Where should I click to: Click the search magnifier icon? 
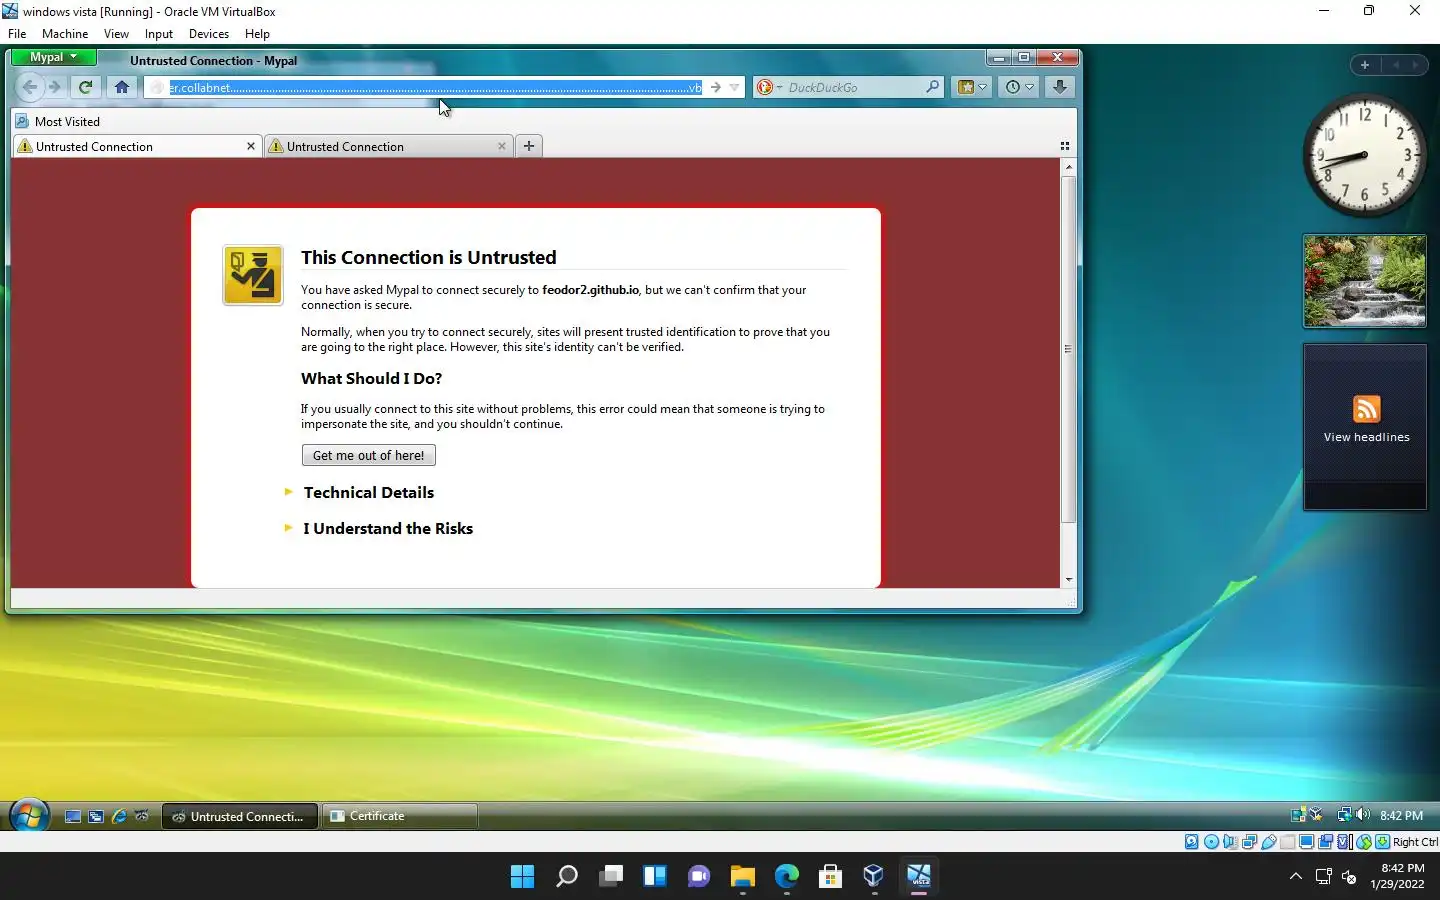932,87
